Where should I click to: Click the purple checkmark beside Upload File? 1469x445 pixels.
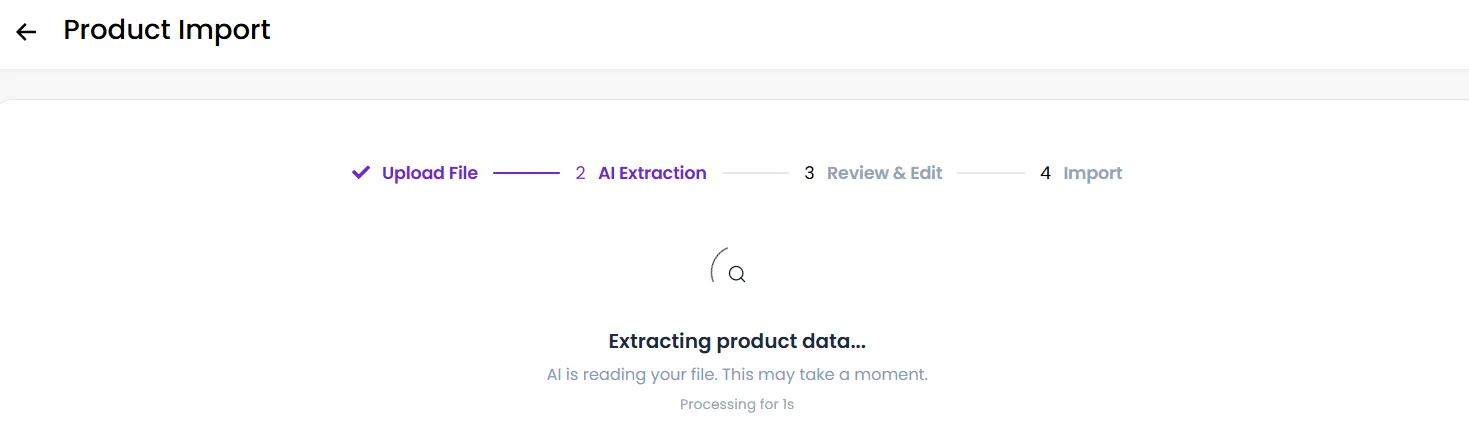(361, 173)
